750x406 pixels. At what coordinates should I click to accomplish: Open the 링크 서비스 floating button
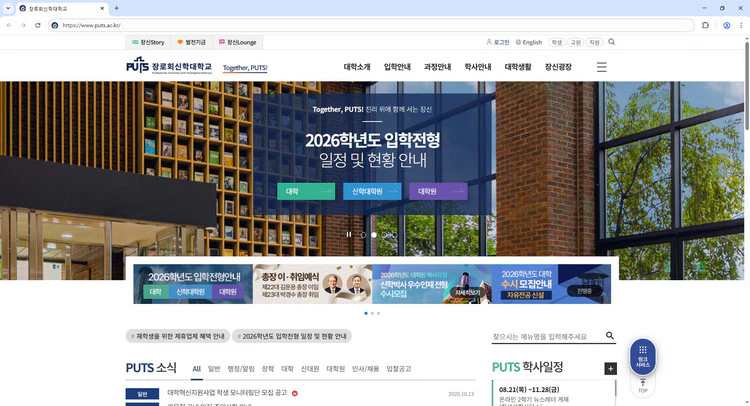[x=642, y=356]
